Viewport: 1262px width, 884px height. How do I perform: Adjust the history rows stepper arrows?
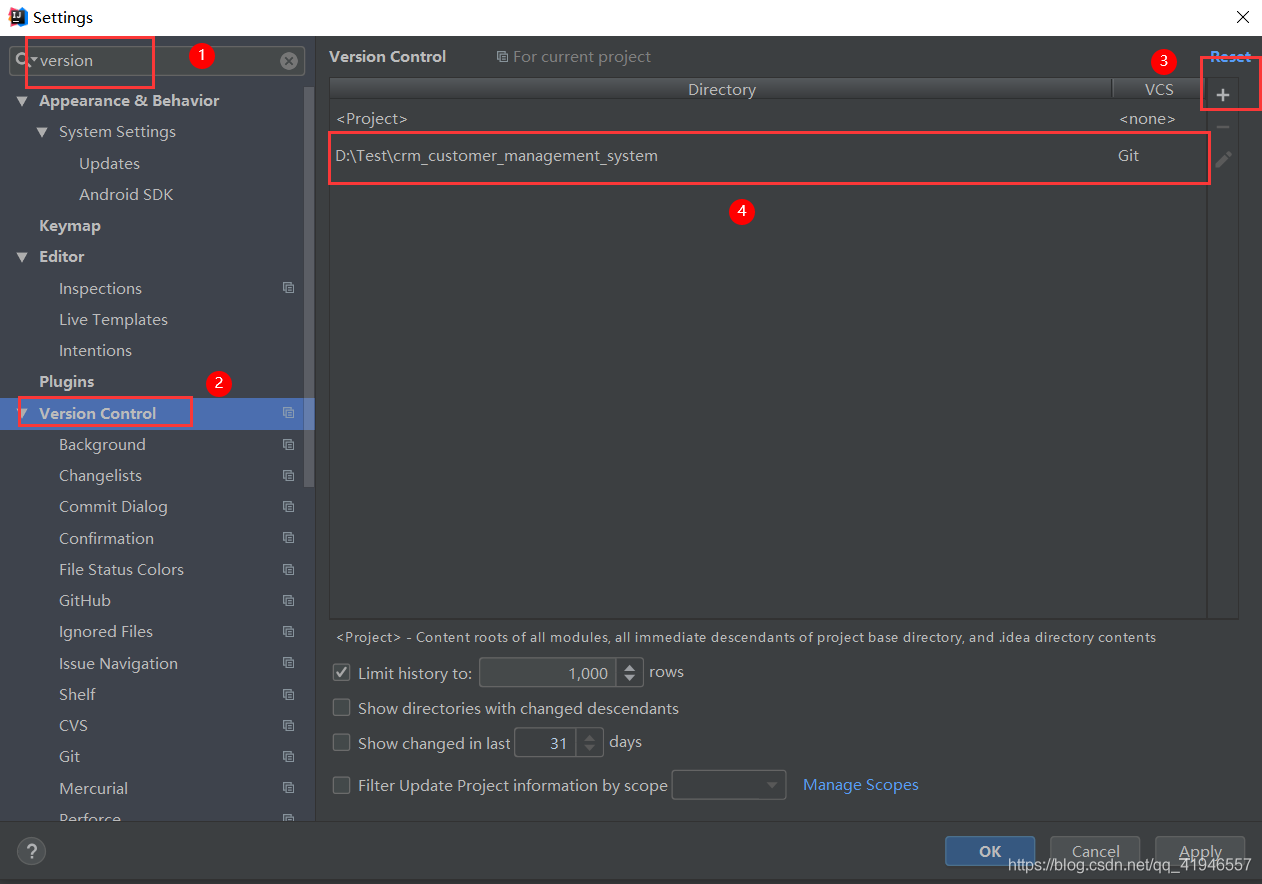[629, 673]
